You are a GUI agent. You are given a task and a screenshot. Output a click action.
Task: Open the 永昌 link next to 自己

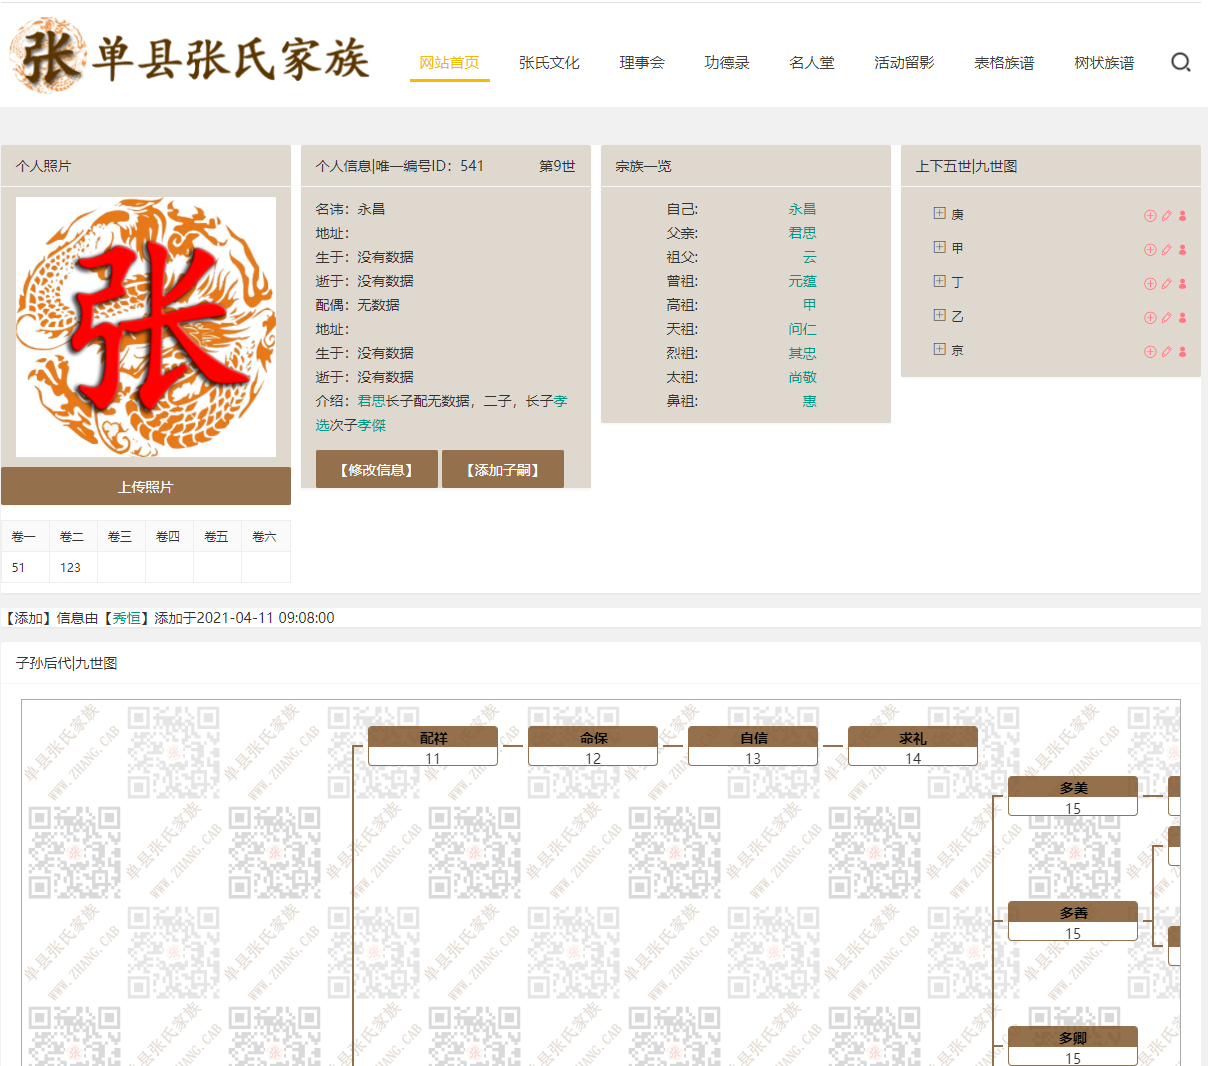(x=802, y=209)
